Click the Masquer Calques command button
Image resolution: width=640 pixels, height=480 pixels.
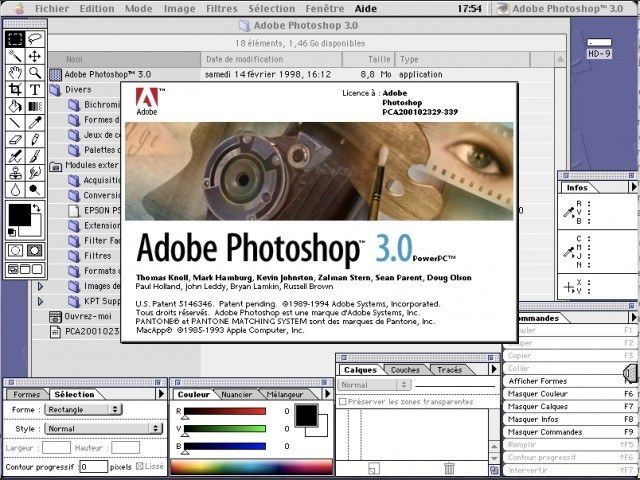(570, 407)
